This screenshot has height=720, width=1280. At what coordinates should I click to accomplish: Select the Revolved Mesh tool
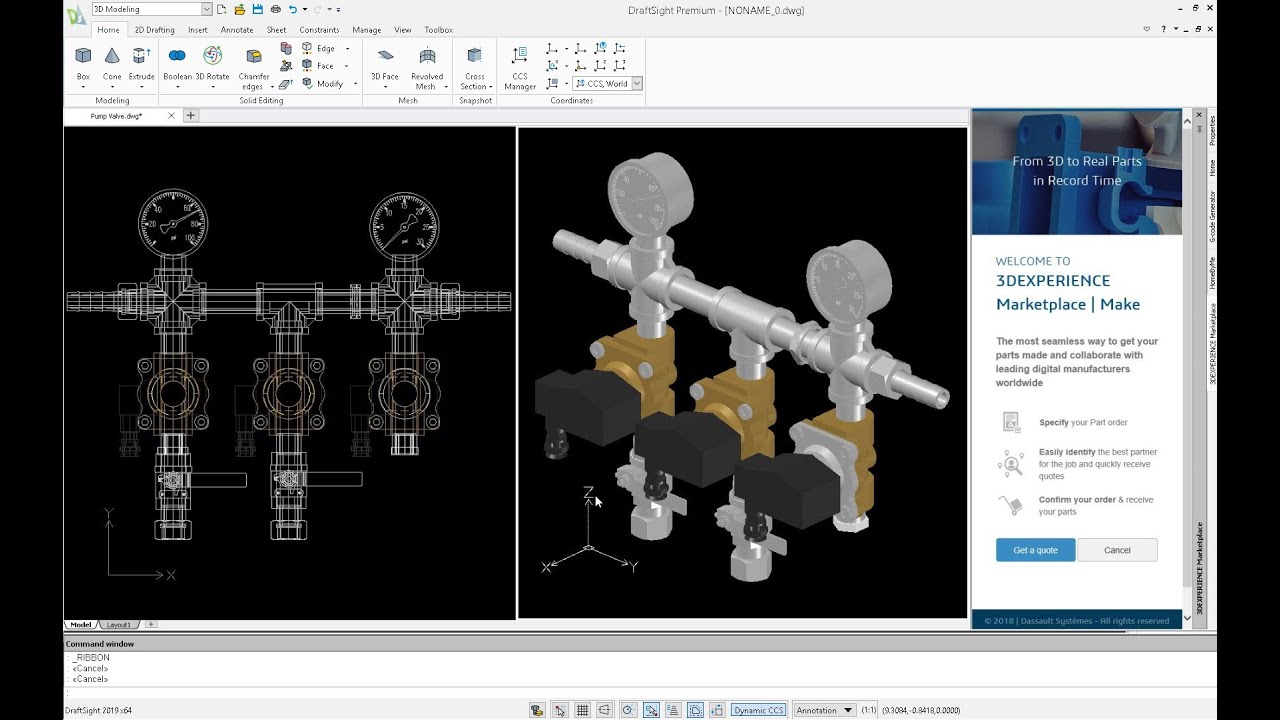click(x=427, y=67)
